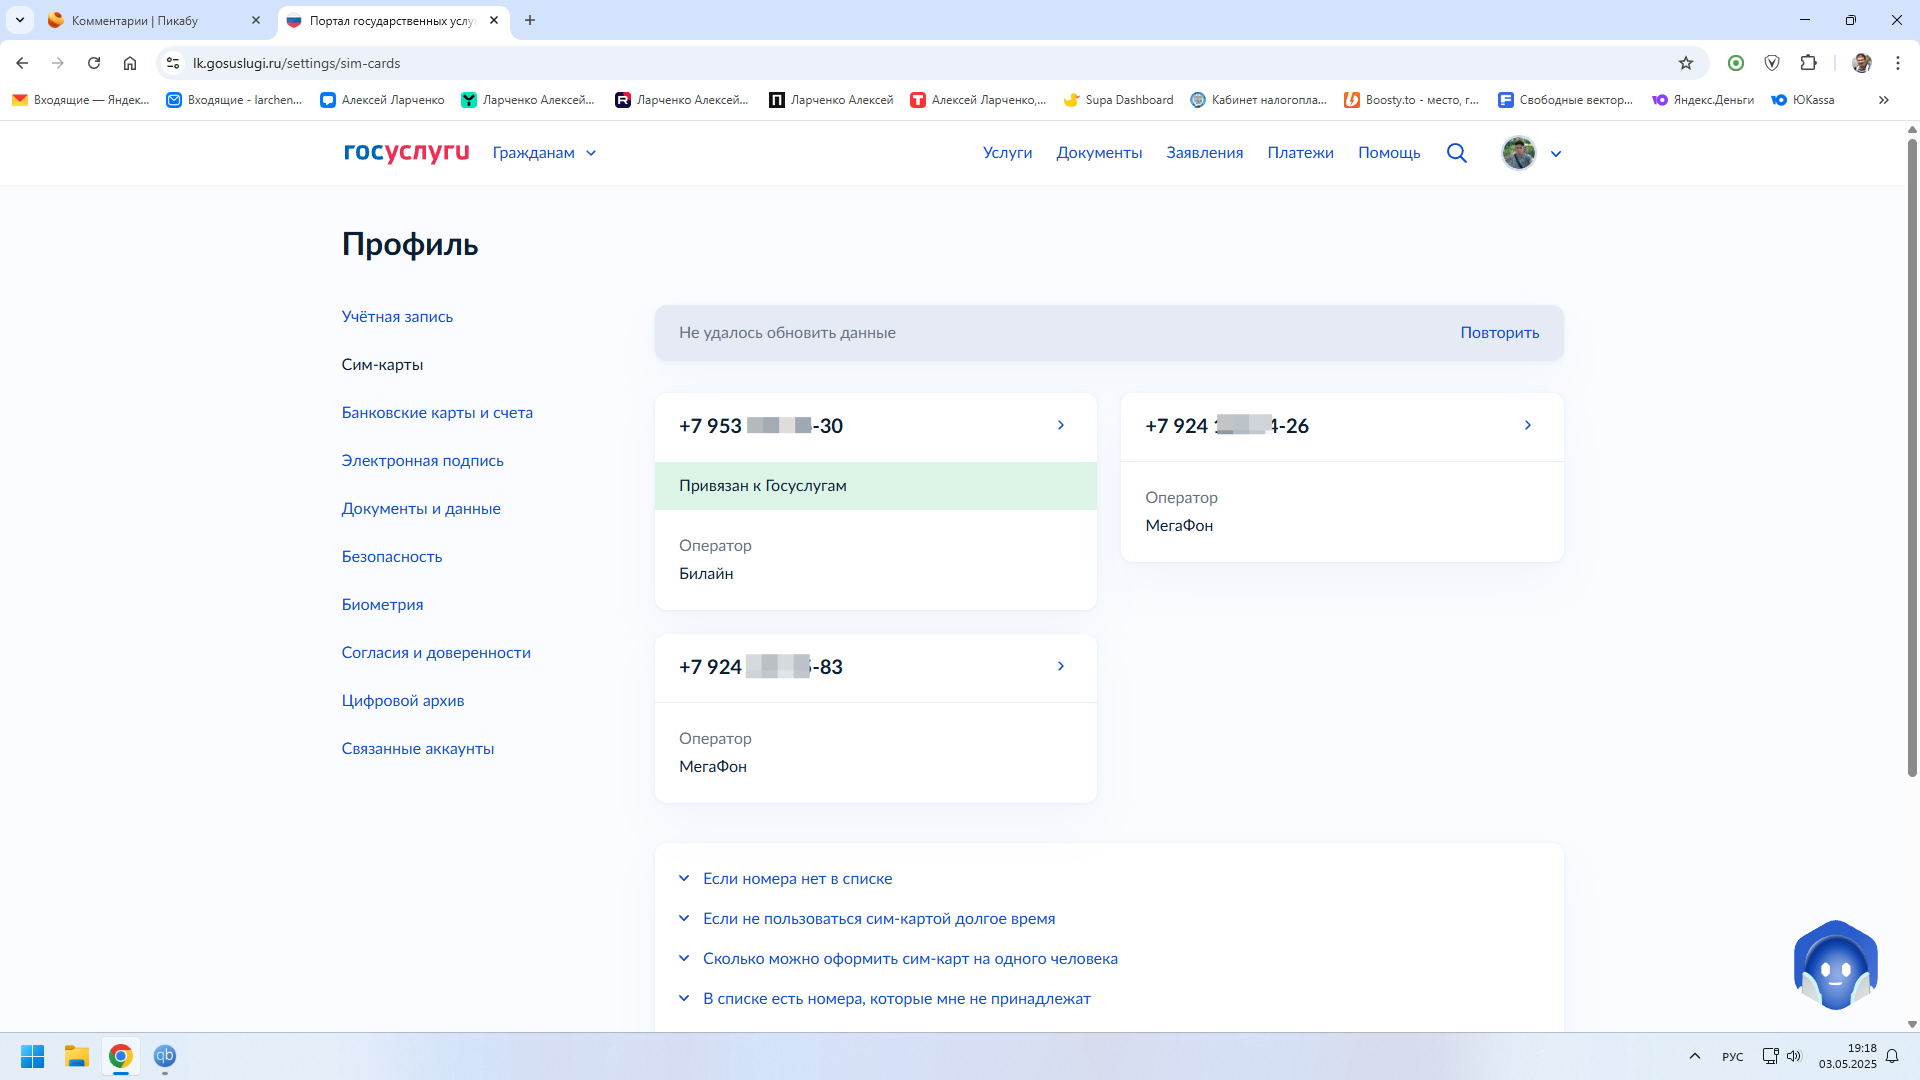Expand "Сколько можно оформить сим-карт" question
The width and height of the screenshot is (1920, 1080).
coord(910,958)
